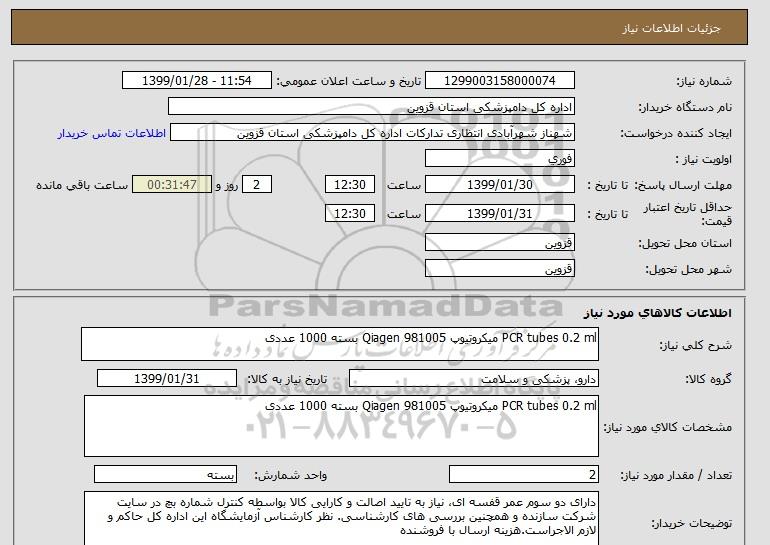The width and height of the screenshot is (770, 545).
Task: Click the مهلت ارسال پاسخ label
Action: (683, 185)
